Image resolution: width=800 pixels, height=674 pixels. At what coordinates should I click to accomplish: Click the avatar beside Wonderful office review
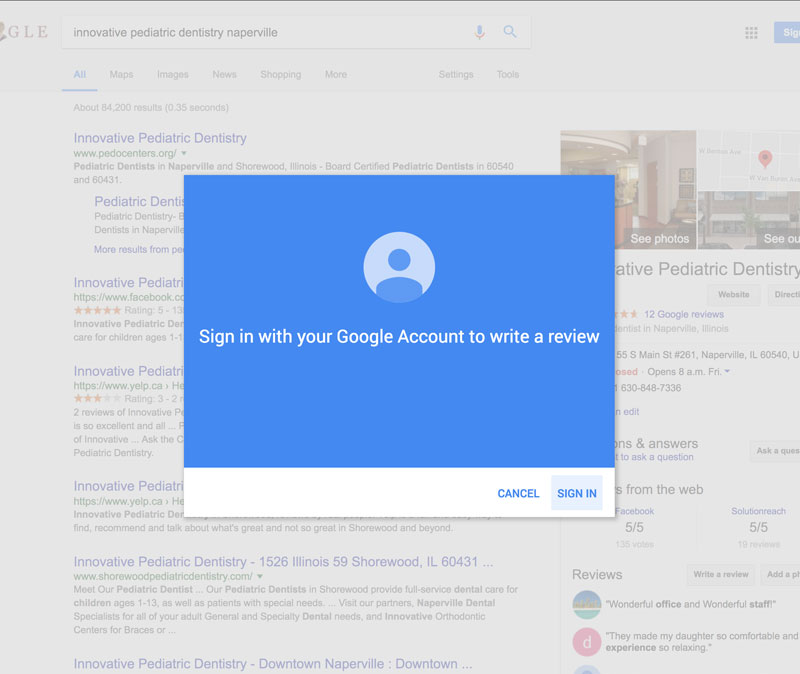pyautogui.click(x=587, y=605)
